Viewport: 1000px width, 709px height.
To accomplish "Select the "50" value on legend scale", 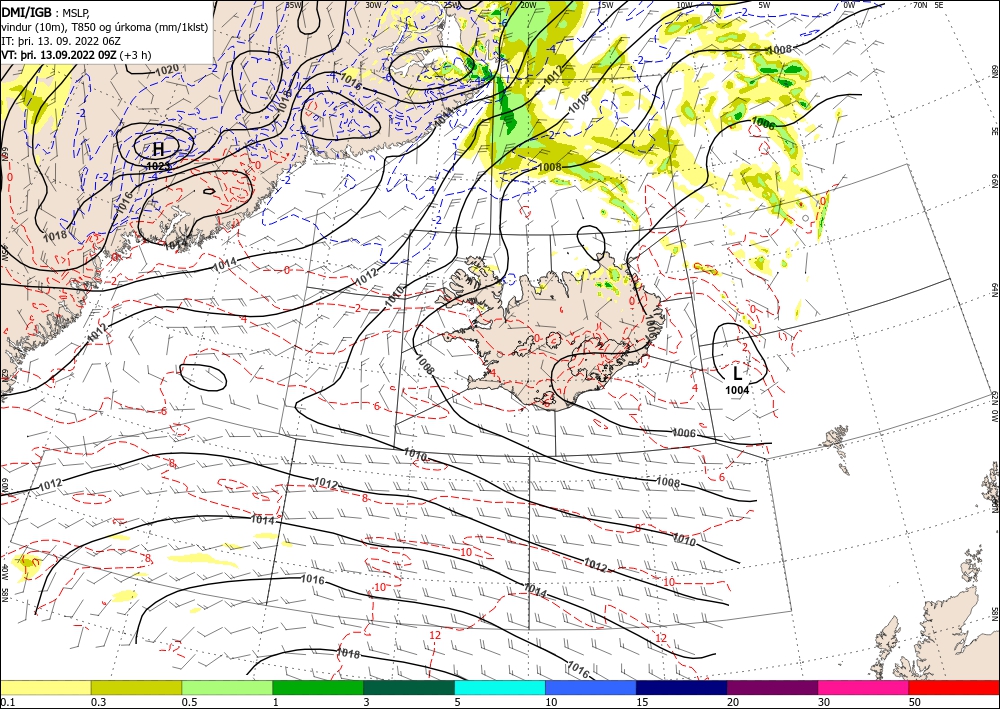I will click(x=914, y=702).
